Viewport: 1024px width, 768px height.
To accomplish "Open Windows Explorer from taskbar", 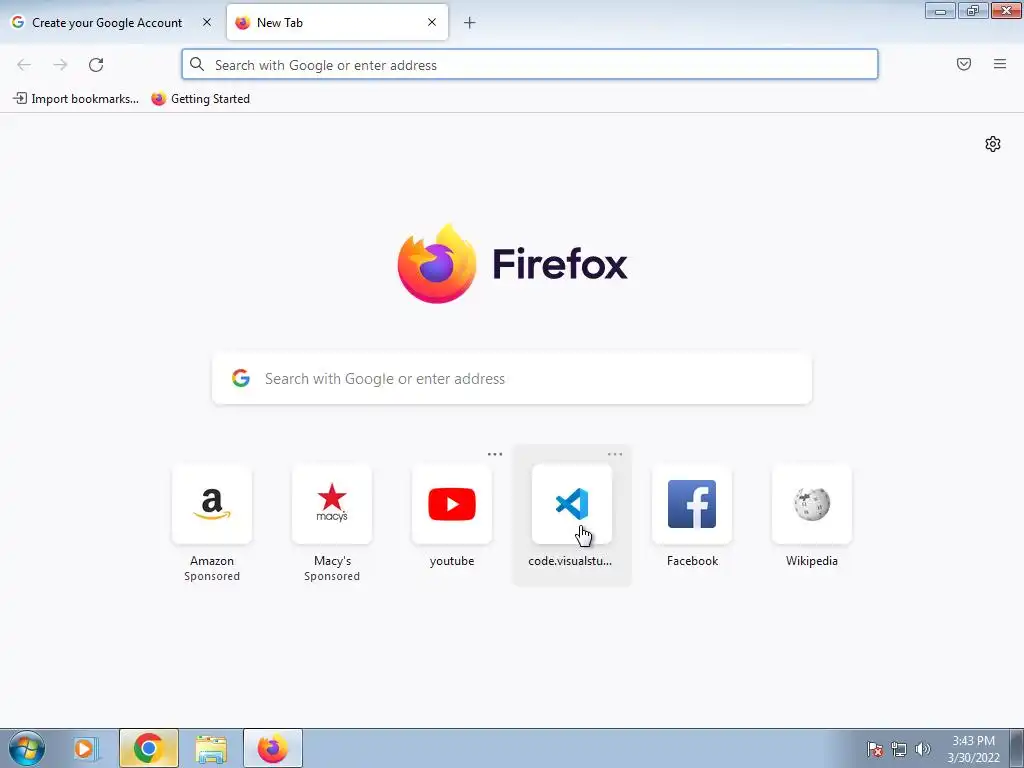I will coord(211,748).
